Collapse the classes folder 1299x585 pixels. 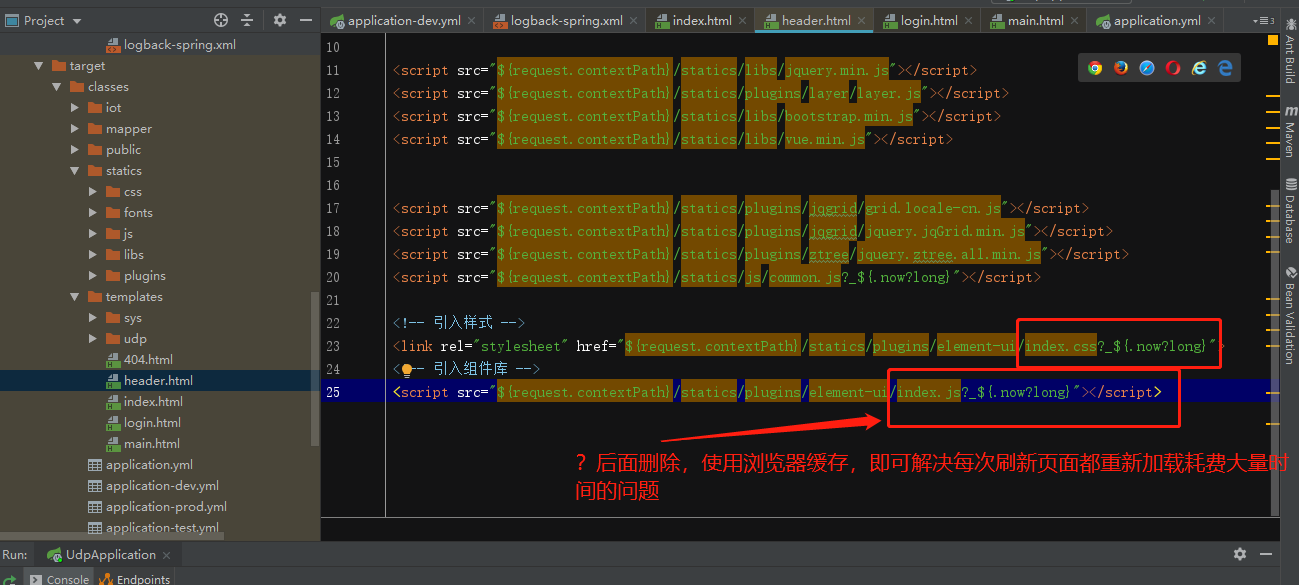pos(57,87)
